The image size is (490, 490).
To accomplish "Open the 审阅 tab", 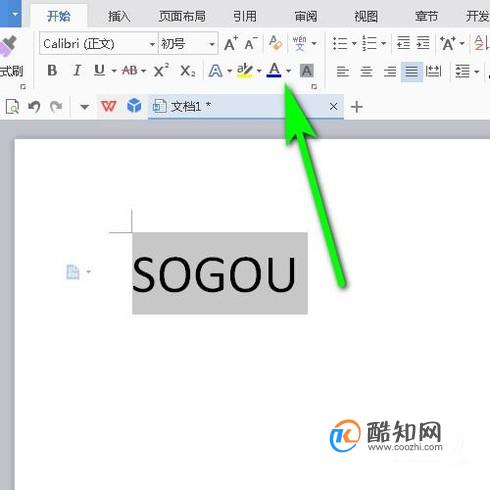I will point(306,16).
